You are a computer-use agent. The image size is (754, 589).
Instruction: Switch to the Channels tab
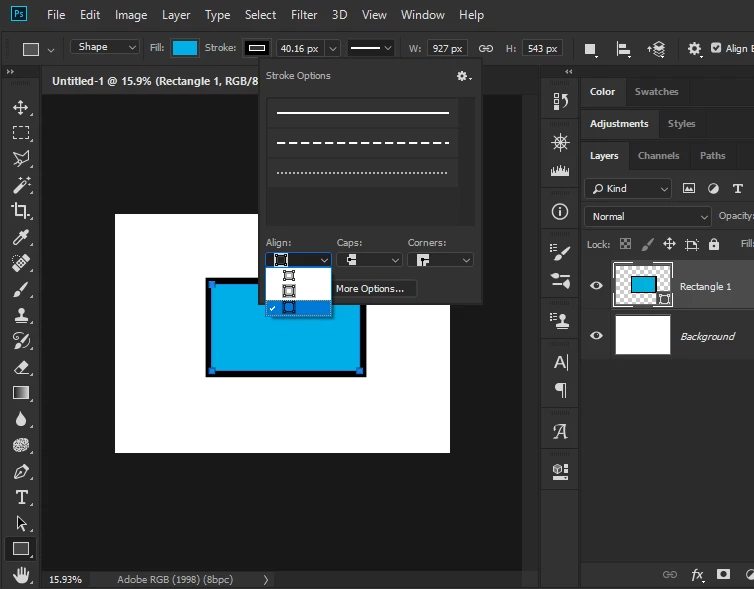tap(658, 155)
